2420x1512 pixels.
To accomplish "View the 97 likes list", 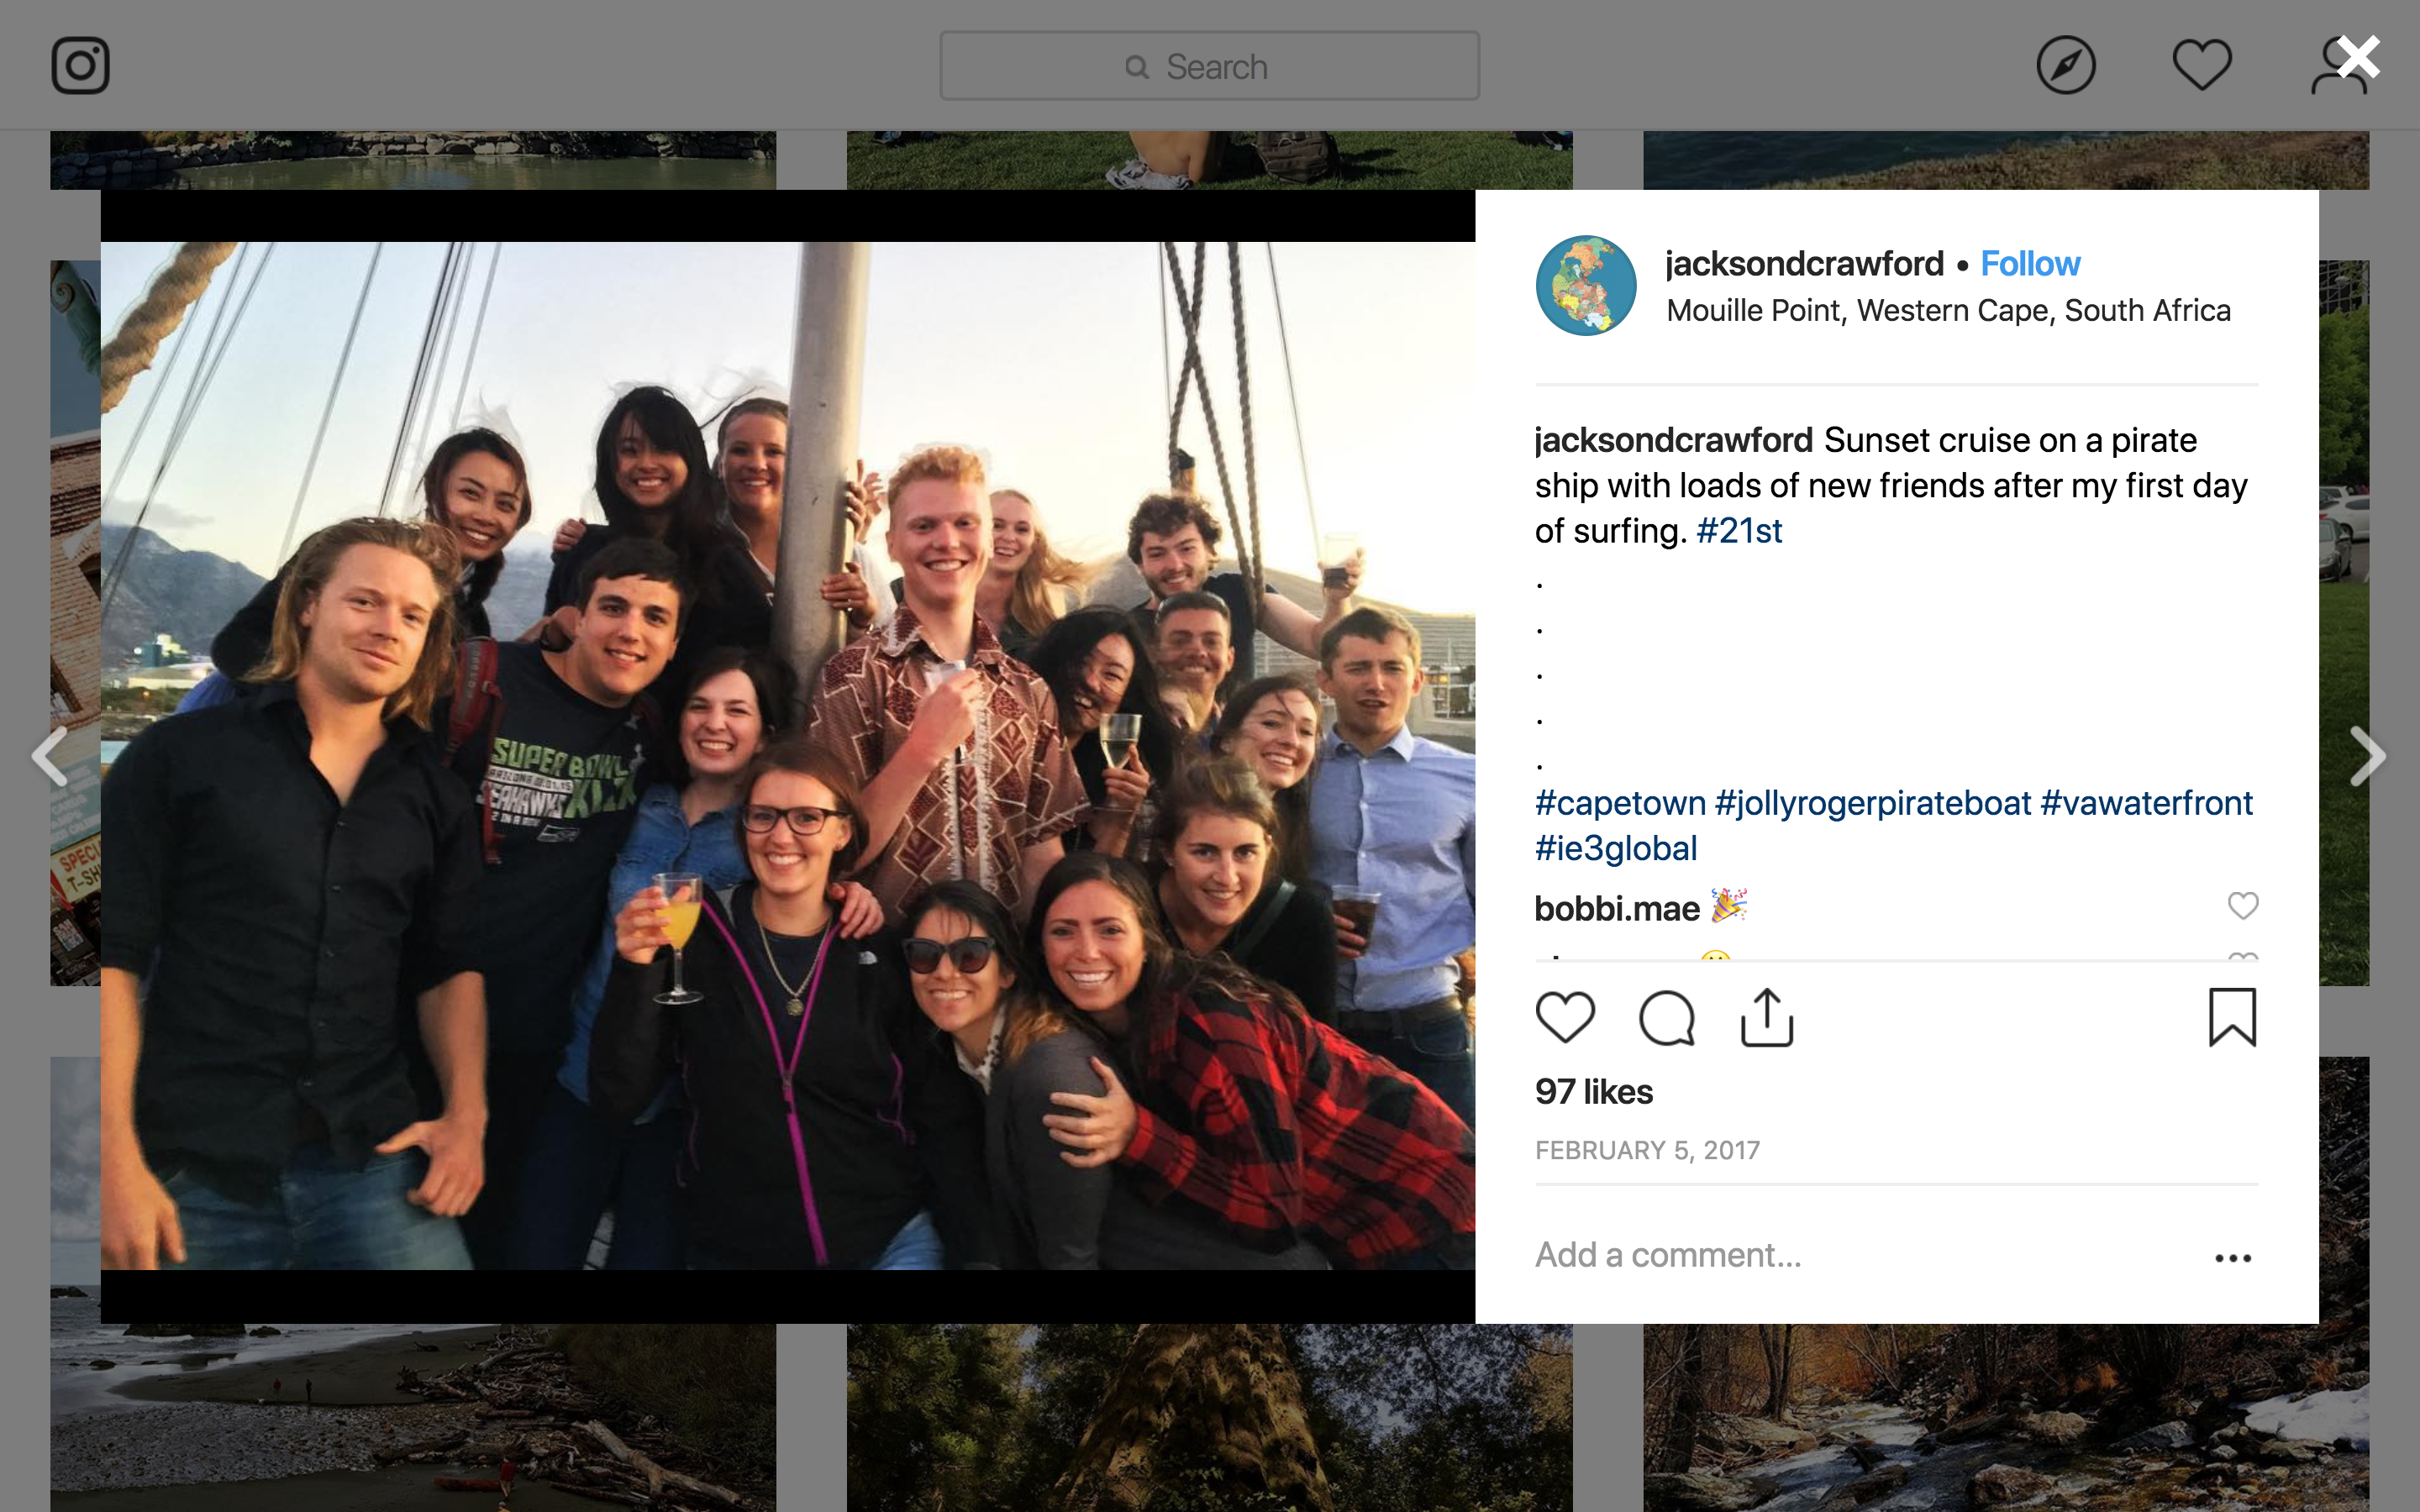I will tap(1594, 1092).
